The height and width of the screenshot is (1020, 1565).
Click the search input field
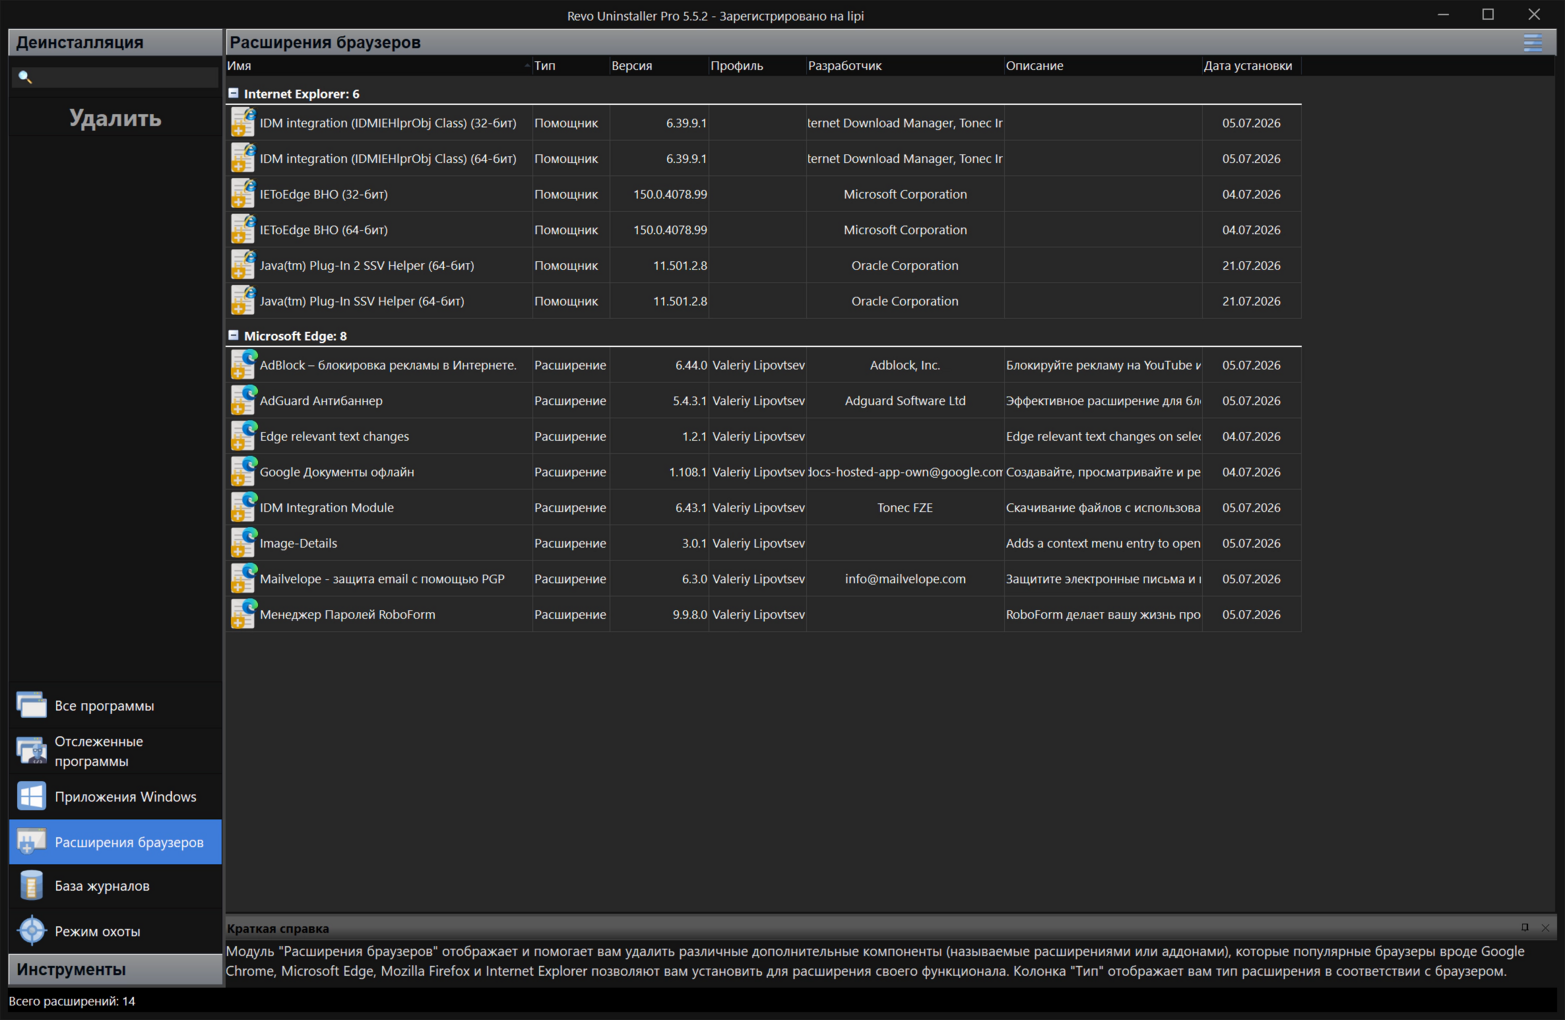point(115,77)
